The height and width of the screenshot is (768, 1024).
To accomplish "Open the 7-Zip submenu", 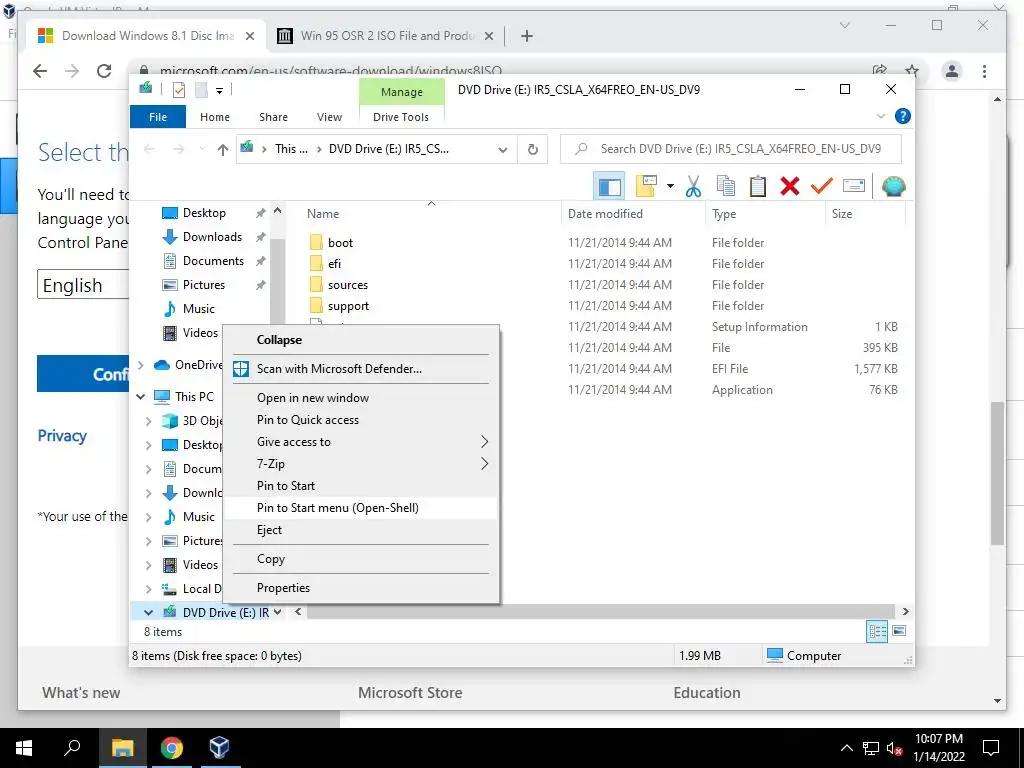I will pyautogui.click(x=360, y=464).
